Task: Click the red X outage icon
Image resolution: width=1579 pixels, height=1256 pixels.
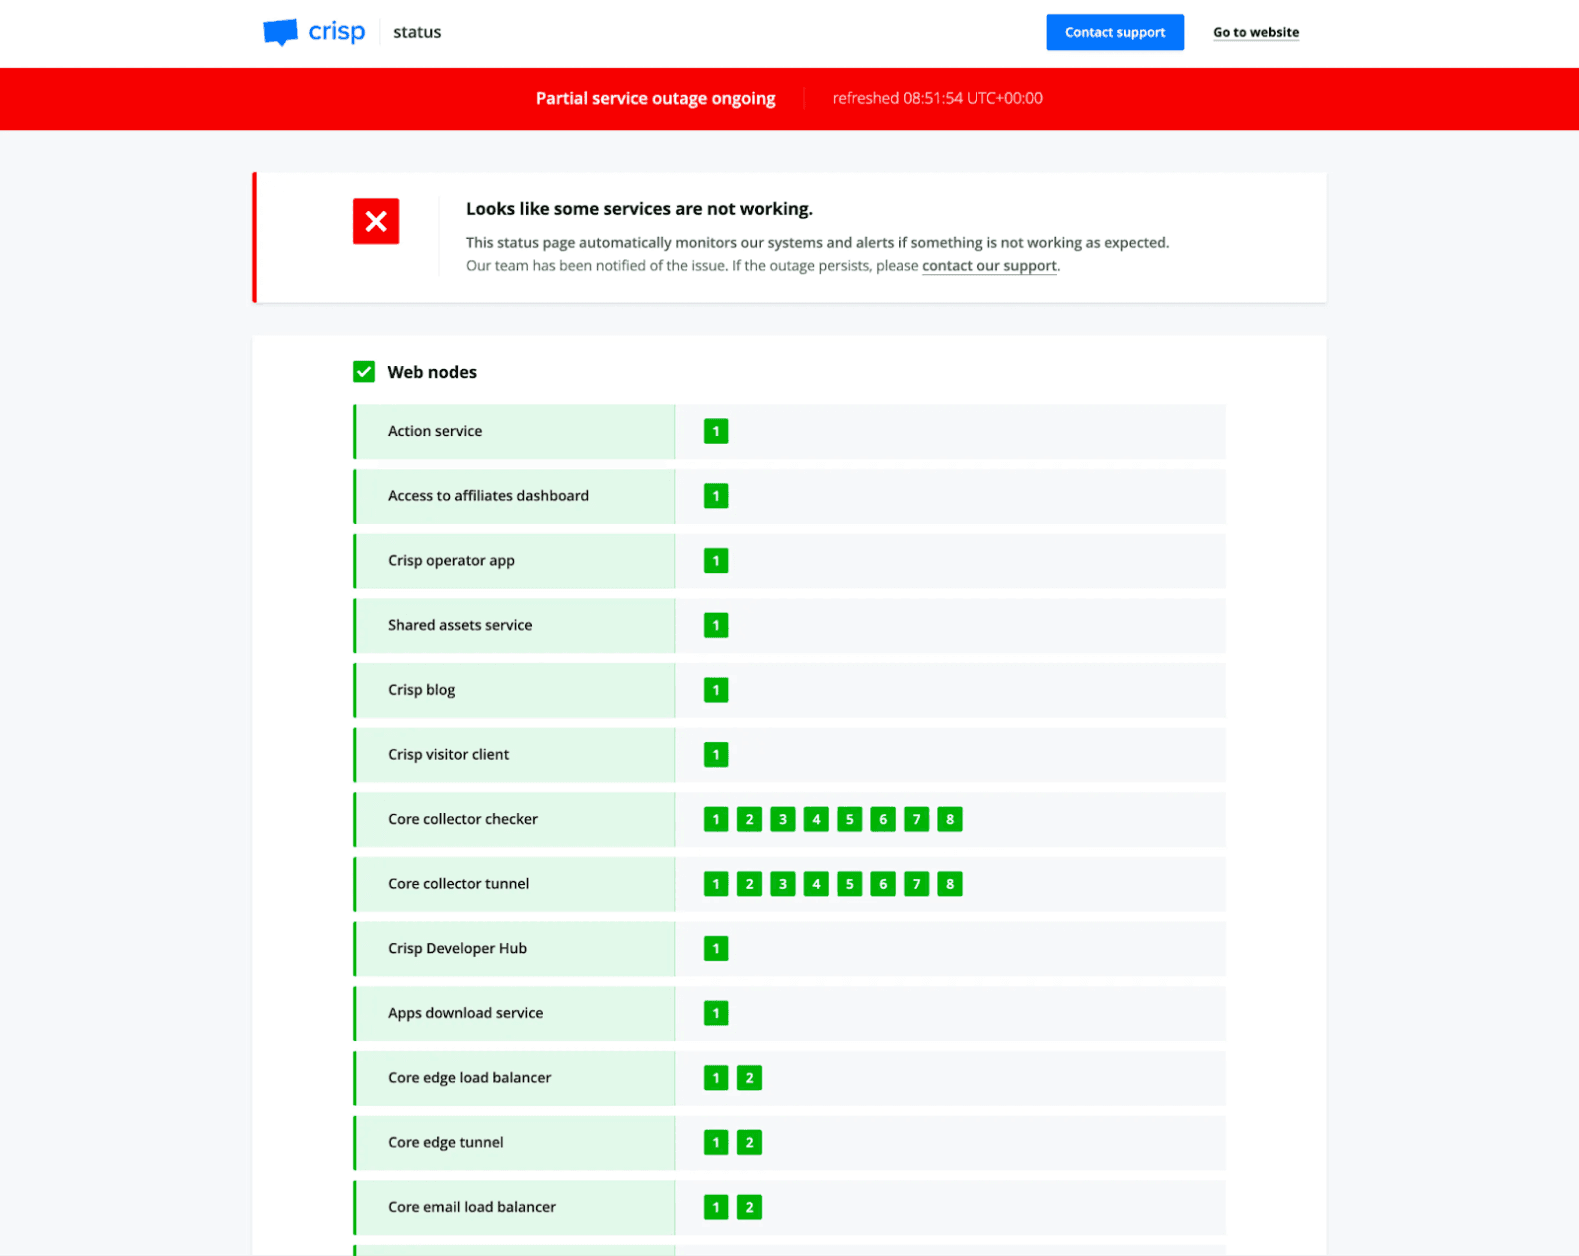Action: tap(376, 221)
